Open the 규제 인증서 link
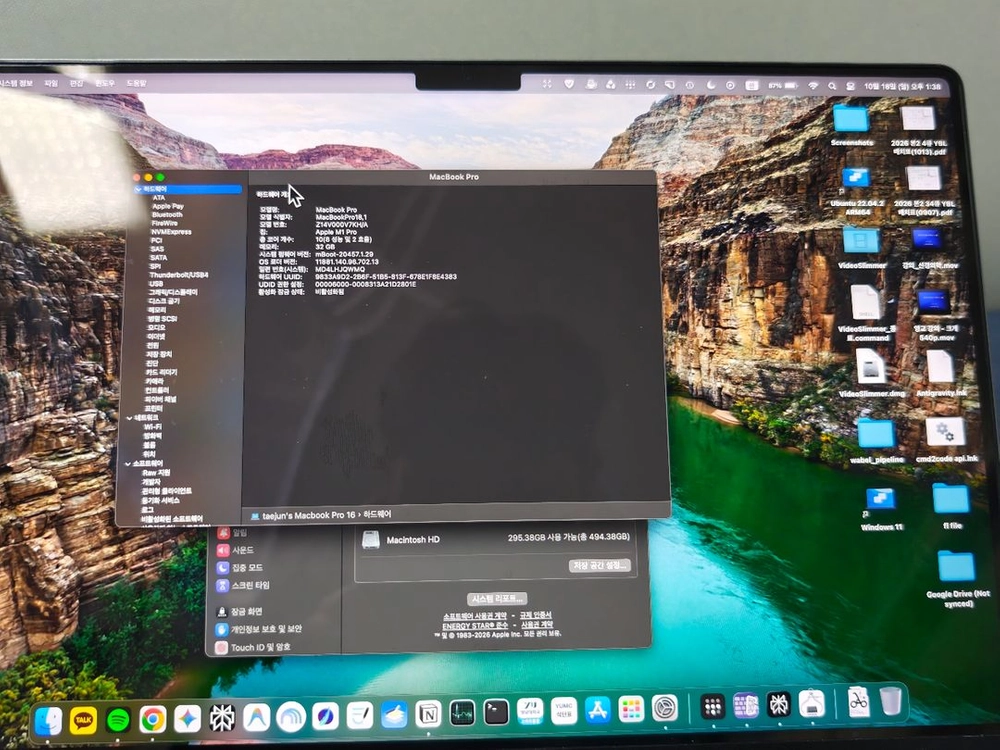 click(x=535, y=615)
